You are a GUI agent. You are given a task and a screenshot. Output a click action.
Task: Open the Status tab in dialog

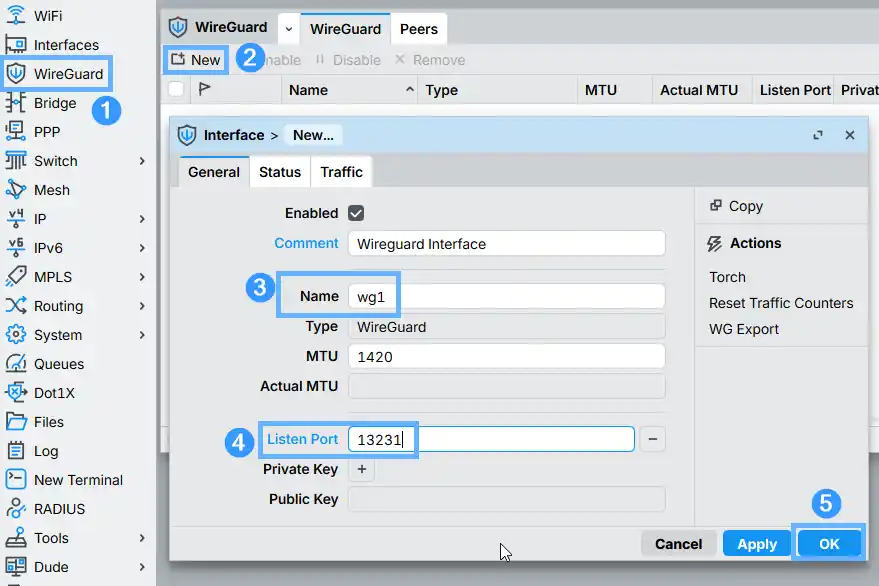pos(280,172)
